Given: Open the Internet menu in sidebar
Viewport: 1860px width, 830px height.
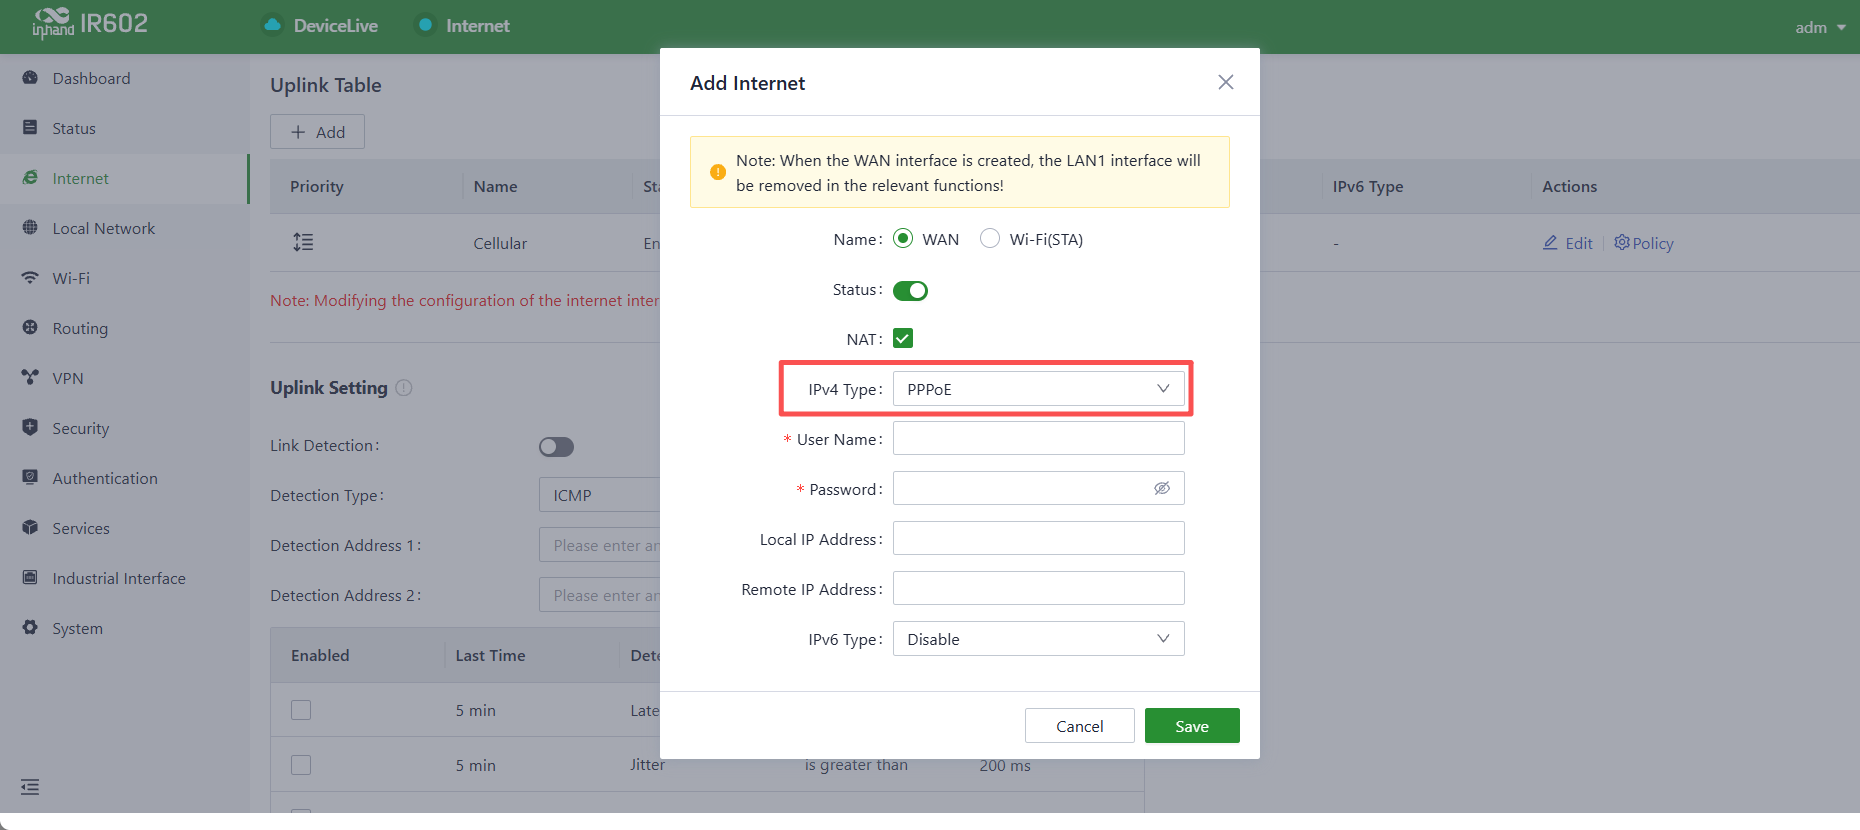Looking at the screenshot, I should 124,178.
